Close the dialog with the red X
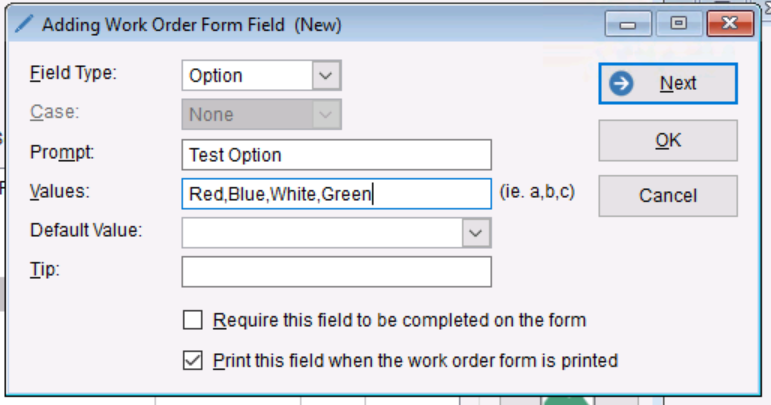Viewport: 771px width, 405px height. tap(728, 25)
